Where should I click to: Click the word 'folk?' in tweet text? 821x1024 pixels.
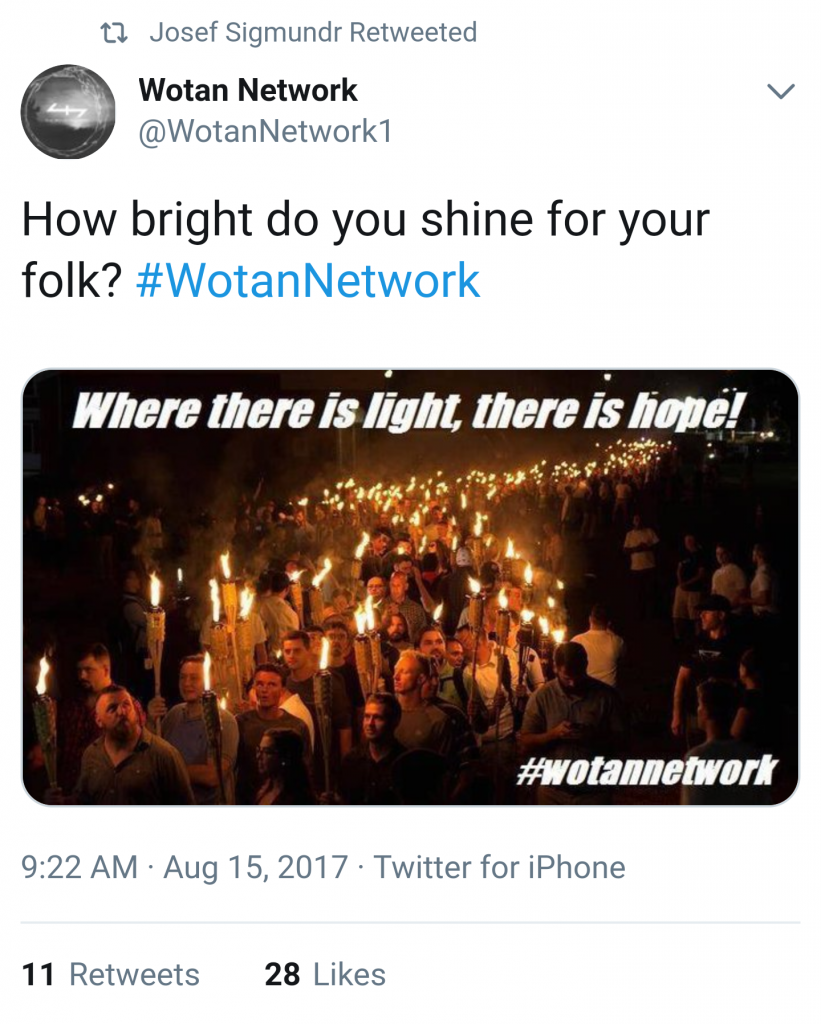pos(72,280)
